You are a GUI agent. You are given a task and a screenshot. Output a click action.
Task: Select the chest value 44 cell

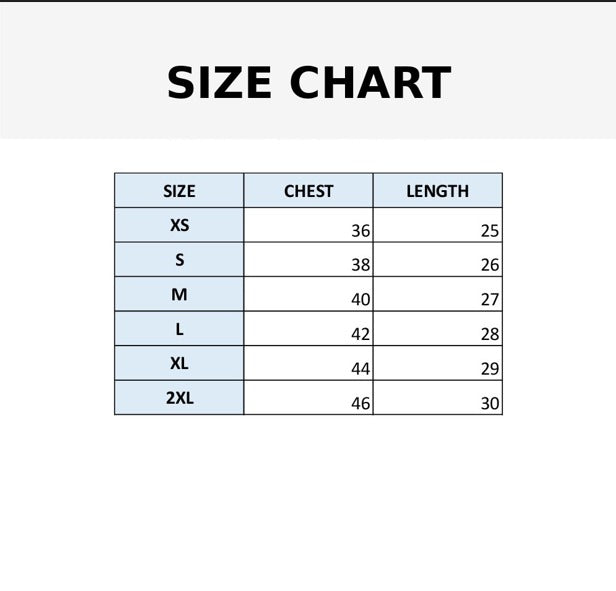coord(309,364)
